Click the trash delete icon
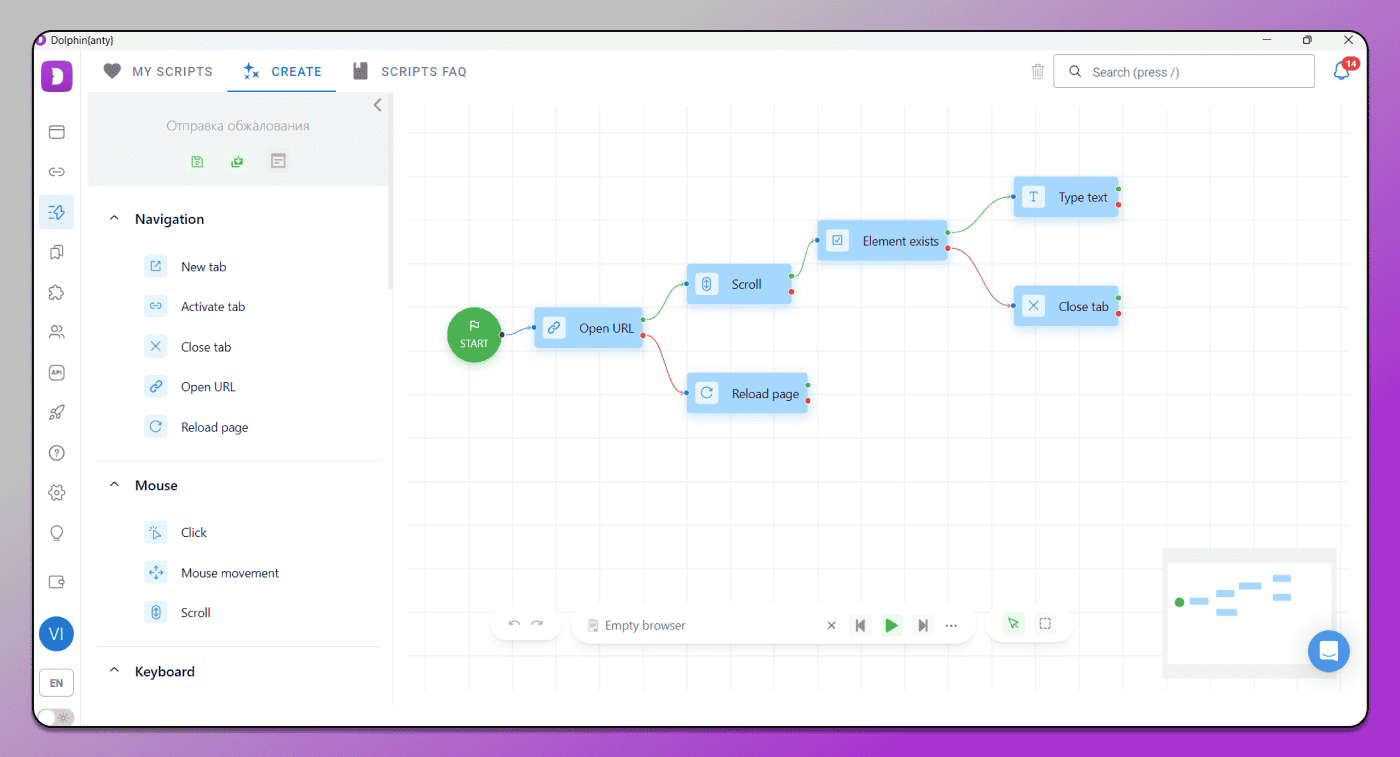 pos(1038,71)
